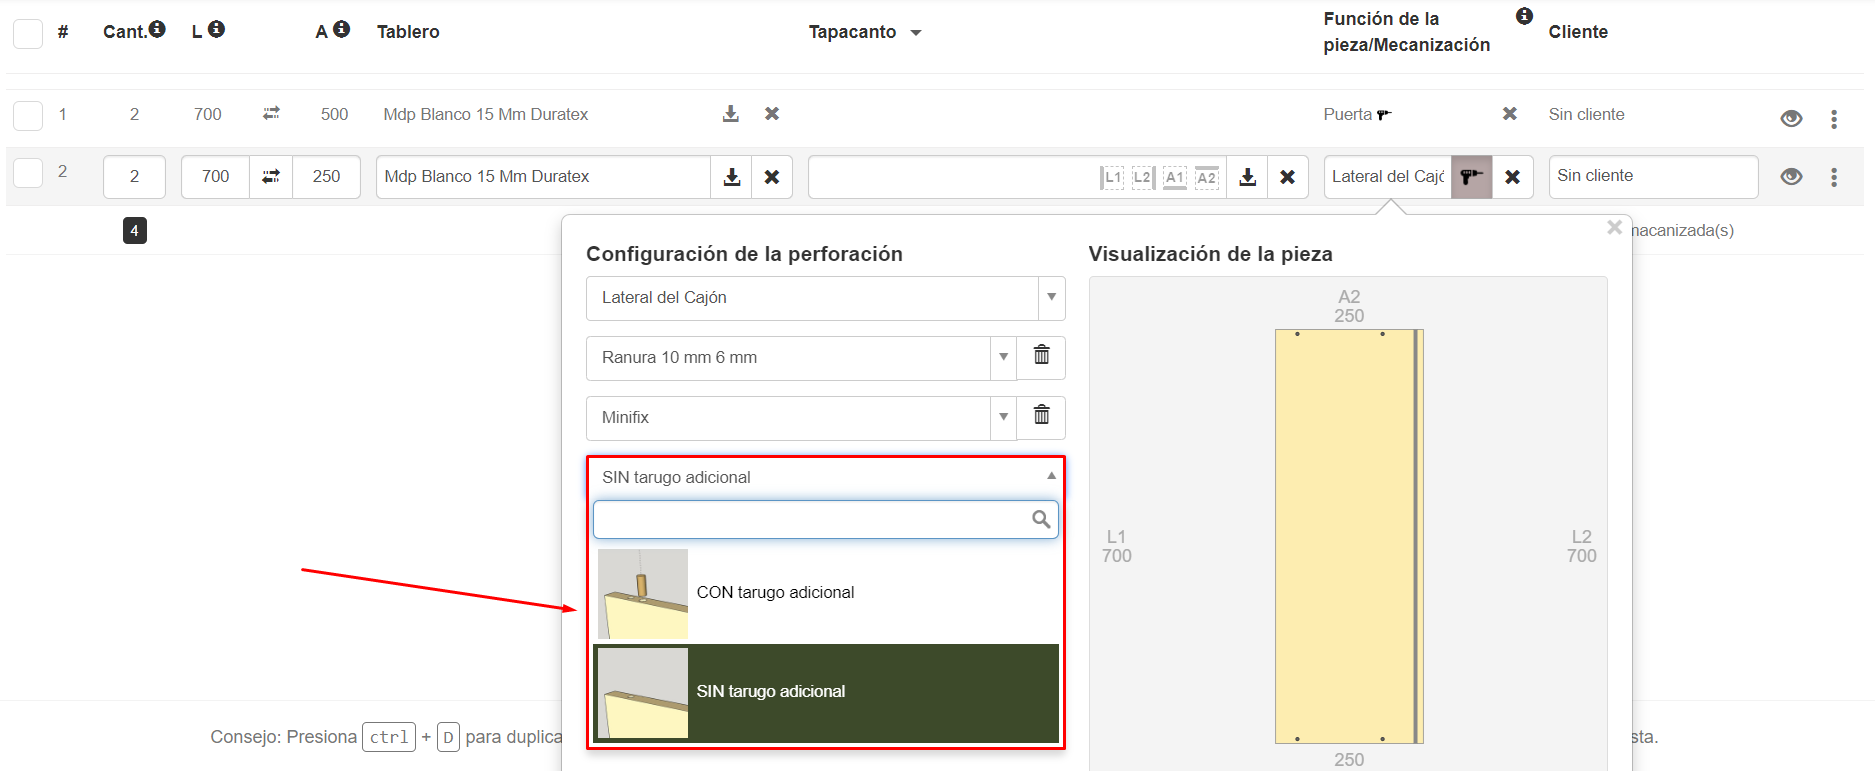Click the tarugo search input field
This screenshot has width=1875, height=771.
[812, 520]
